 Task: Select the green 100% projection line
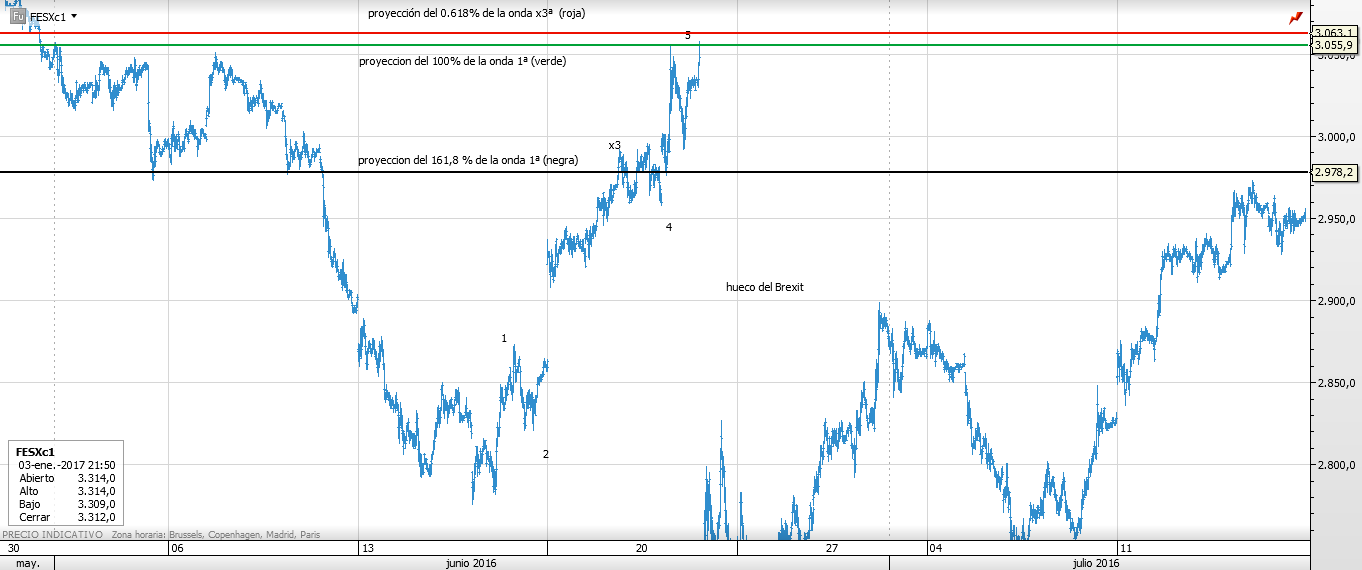click(x=655, y=45)
